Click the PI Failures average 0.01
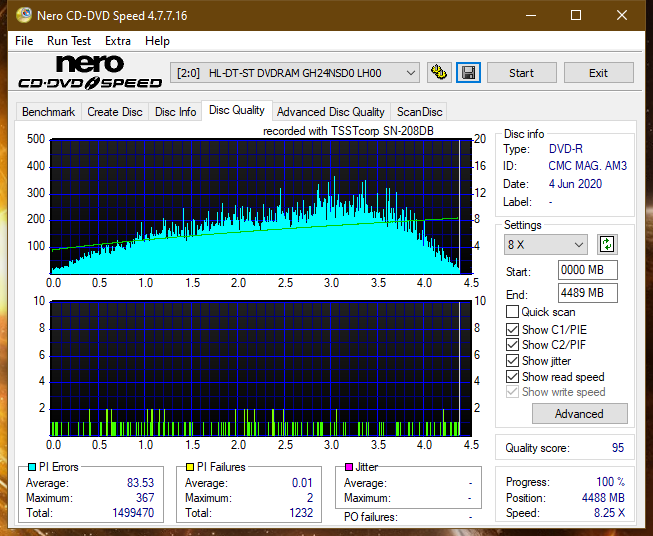This screenshot has height=536, width=653. tap(302, 483)
